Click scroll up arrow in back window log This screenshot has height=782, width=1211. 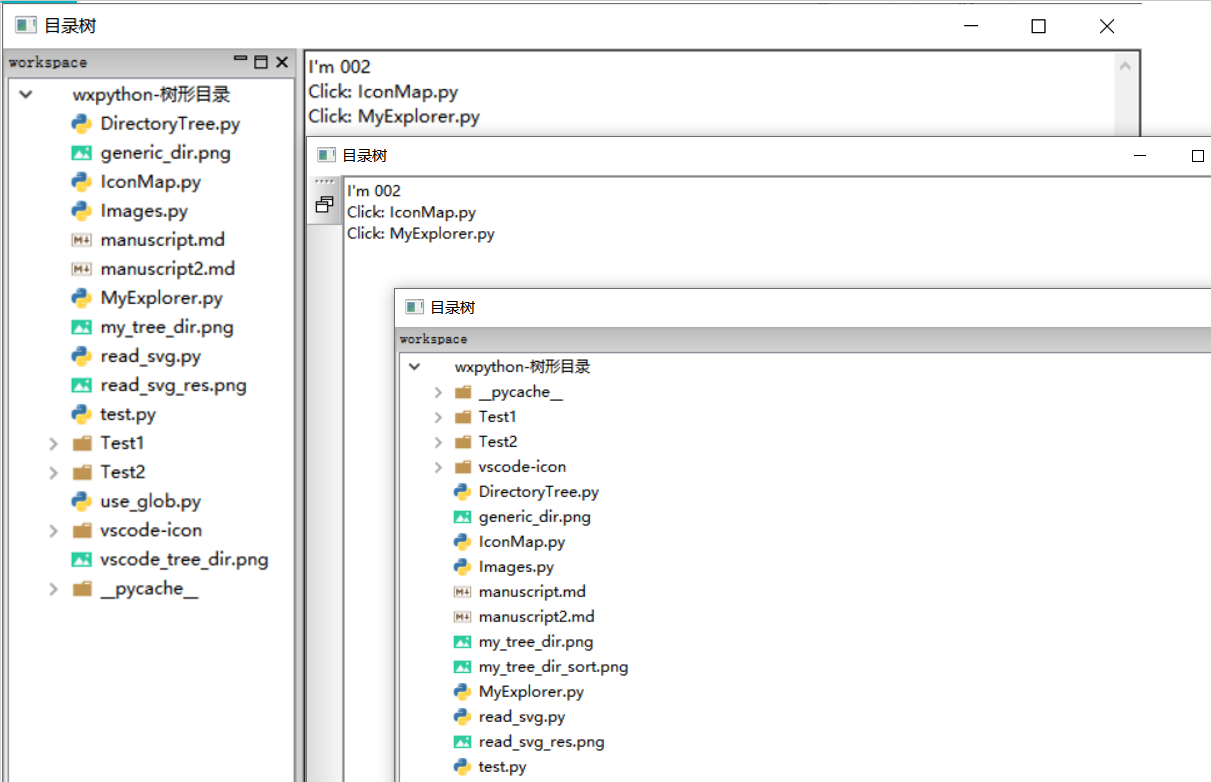1125,67
